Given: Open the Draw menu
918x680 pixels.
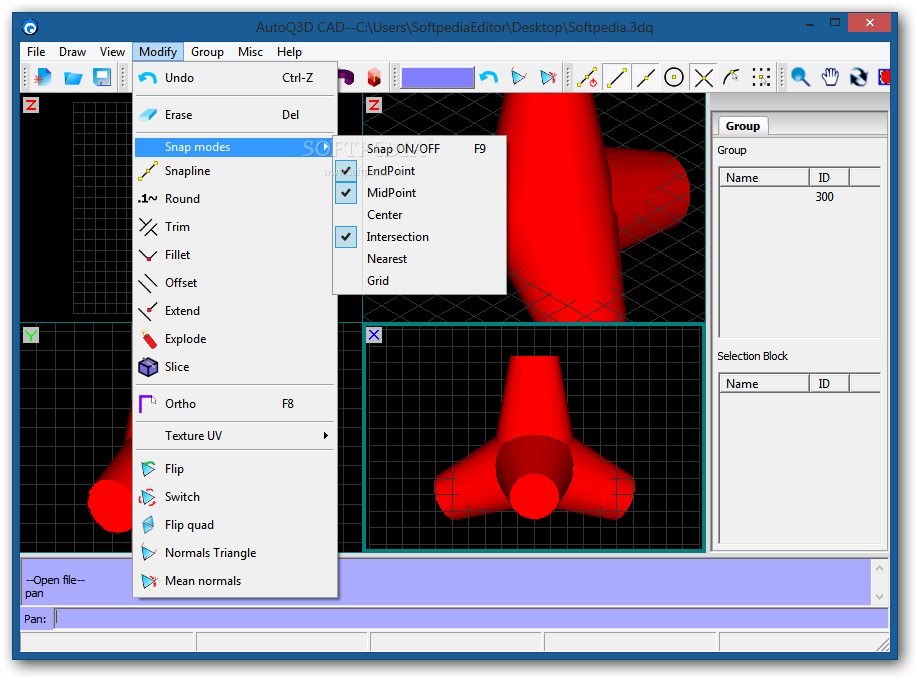Looking at the screenshot, I should [x=73, y=52].
